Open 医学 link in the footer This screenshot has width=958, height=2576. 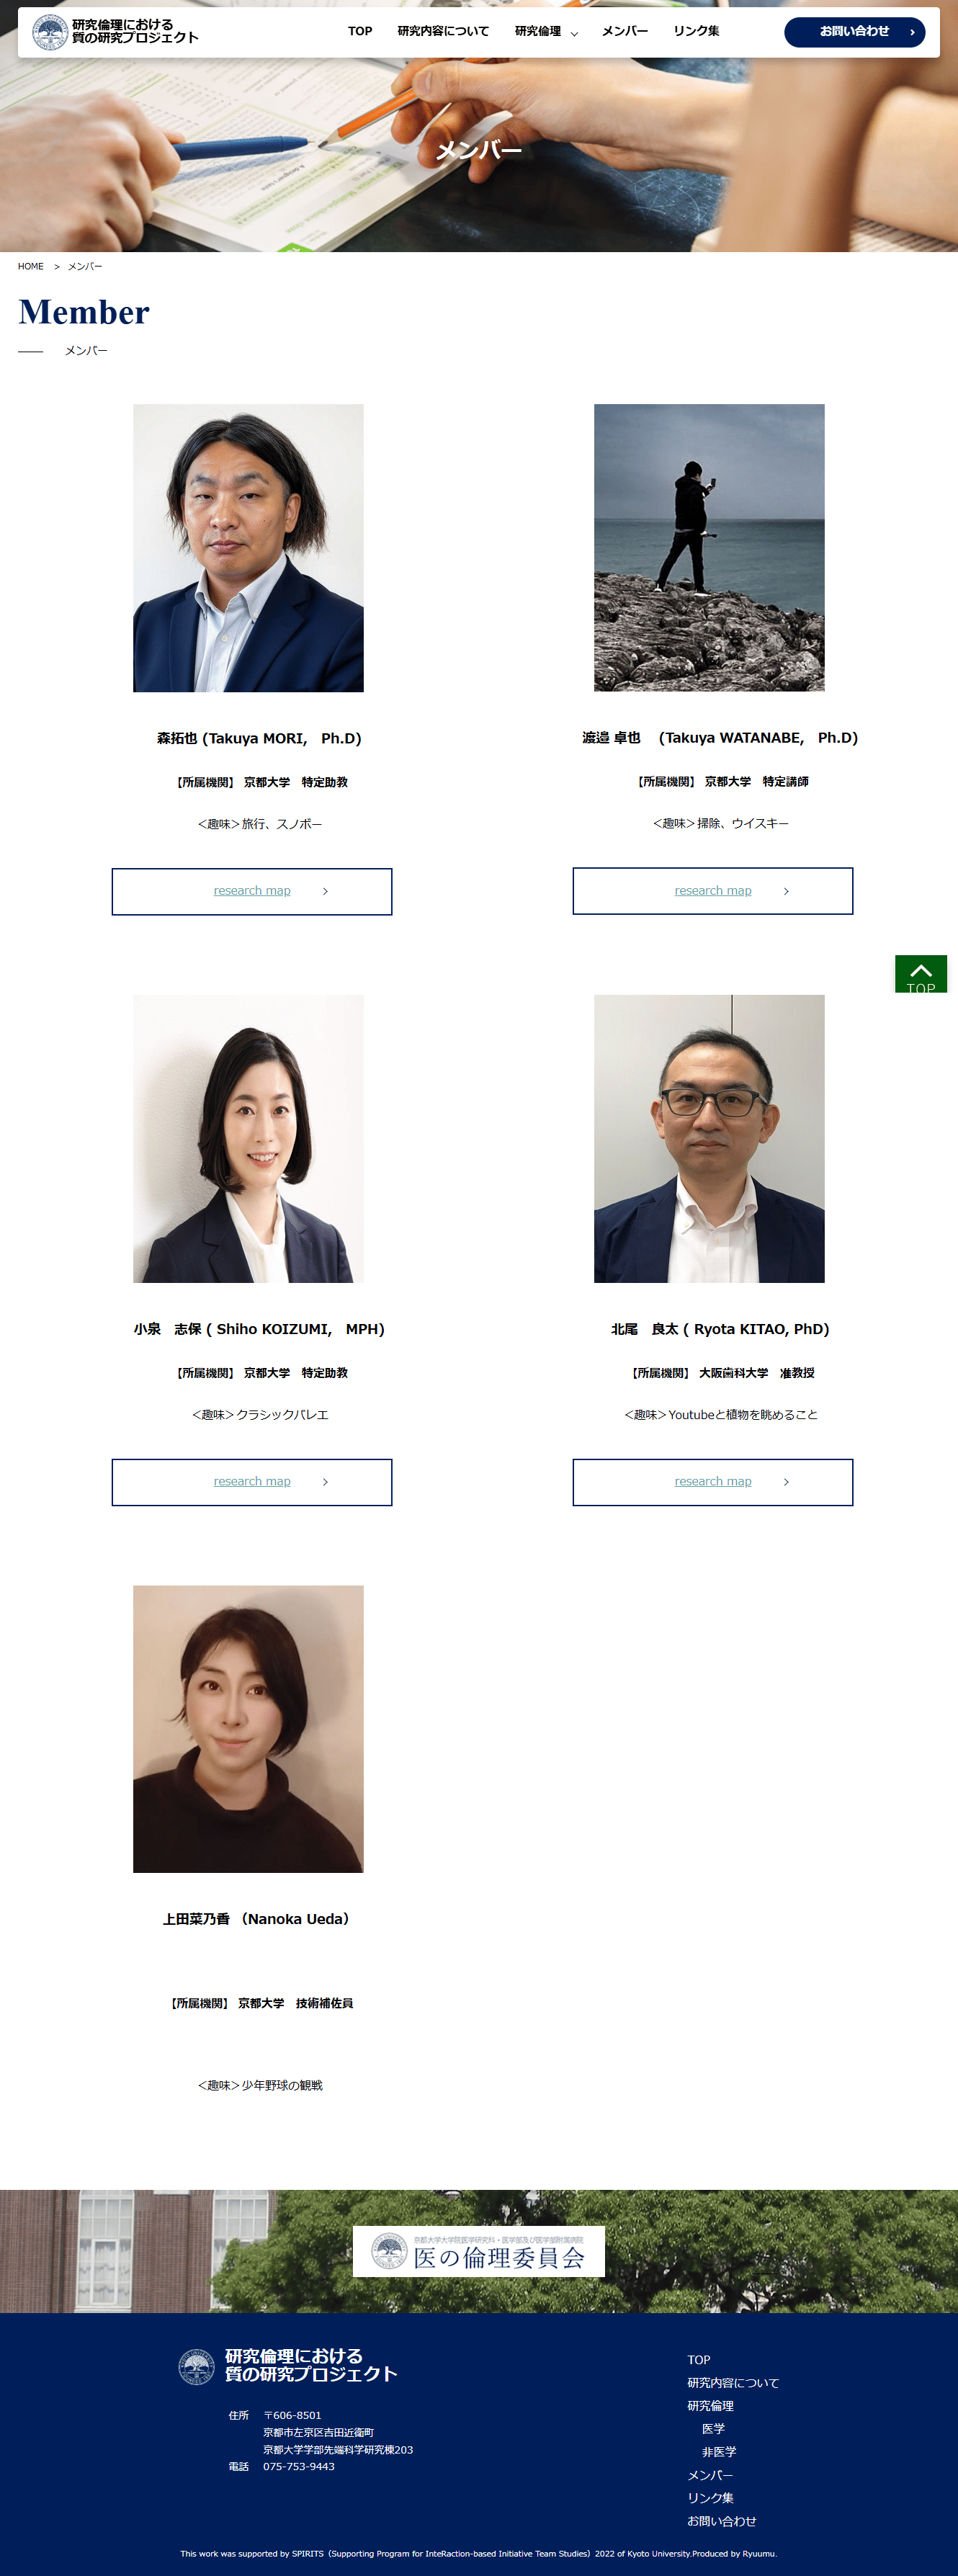(713, 2428)
